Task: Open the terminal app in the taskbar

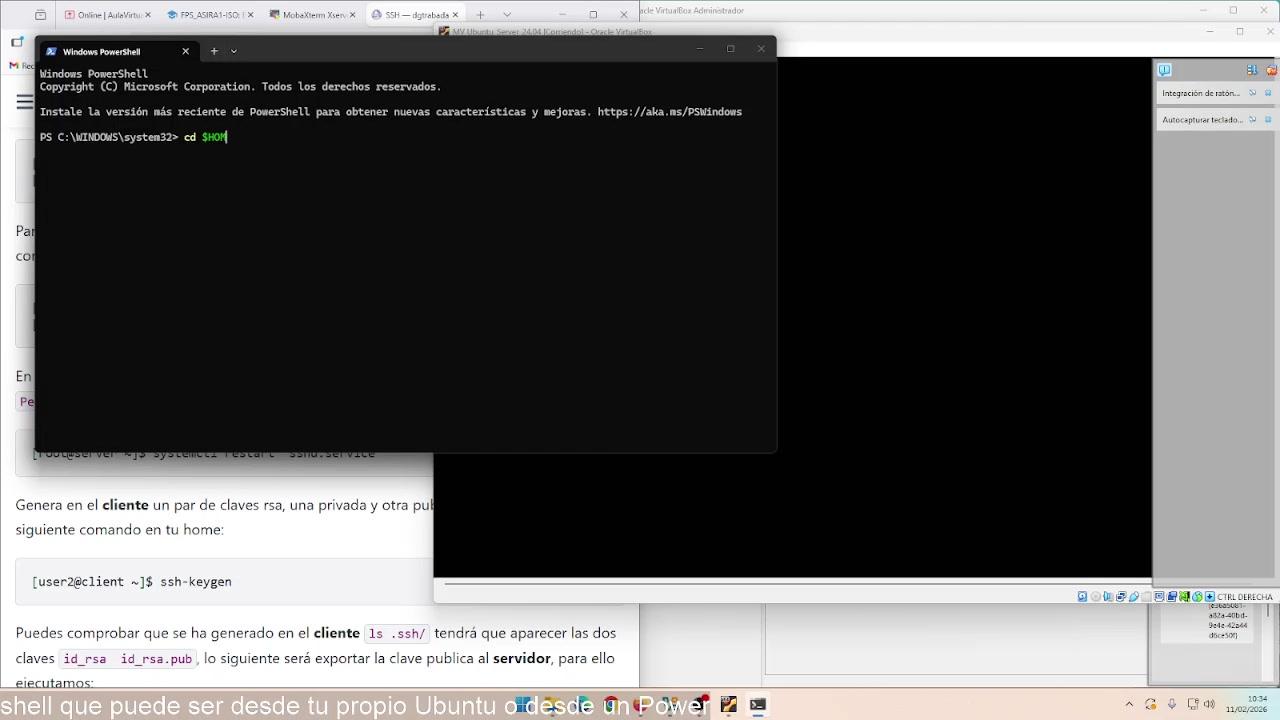Action: coord(757,705)
